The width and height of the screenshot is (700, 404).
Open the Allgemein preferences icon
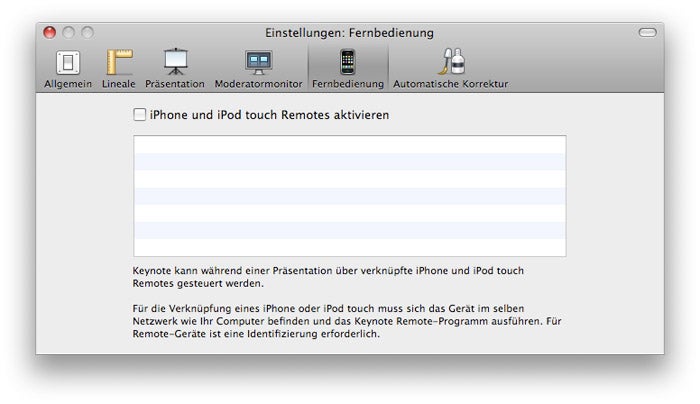(68, 62)
